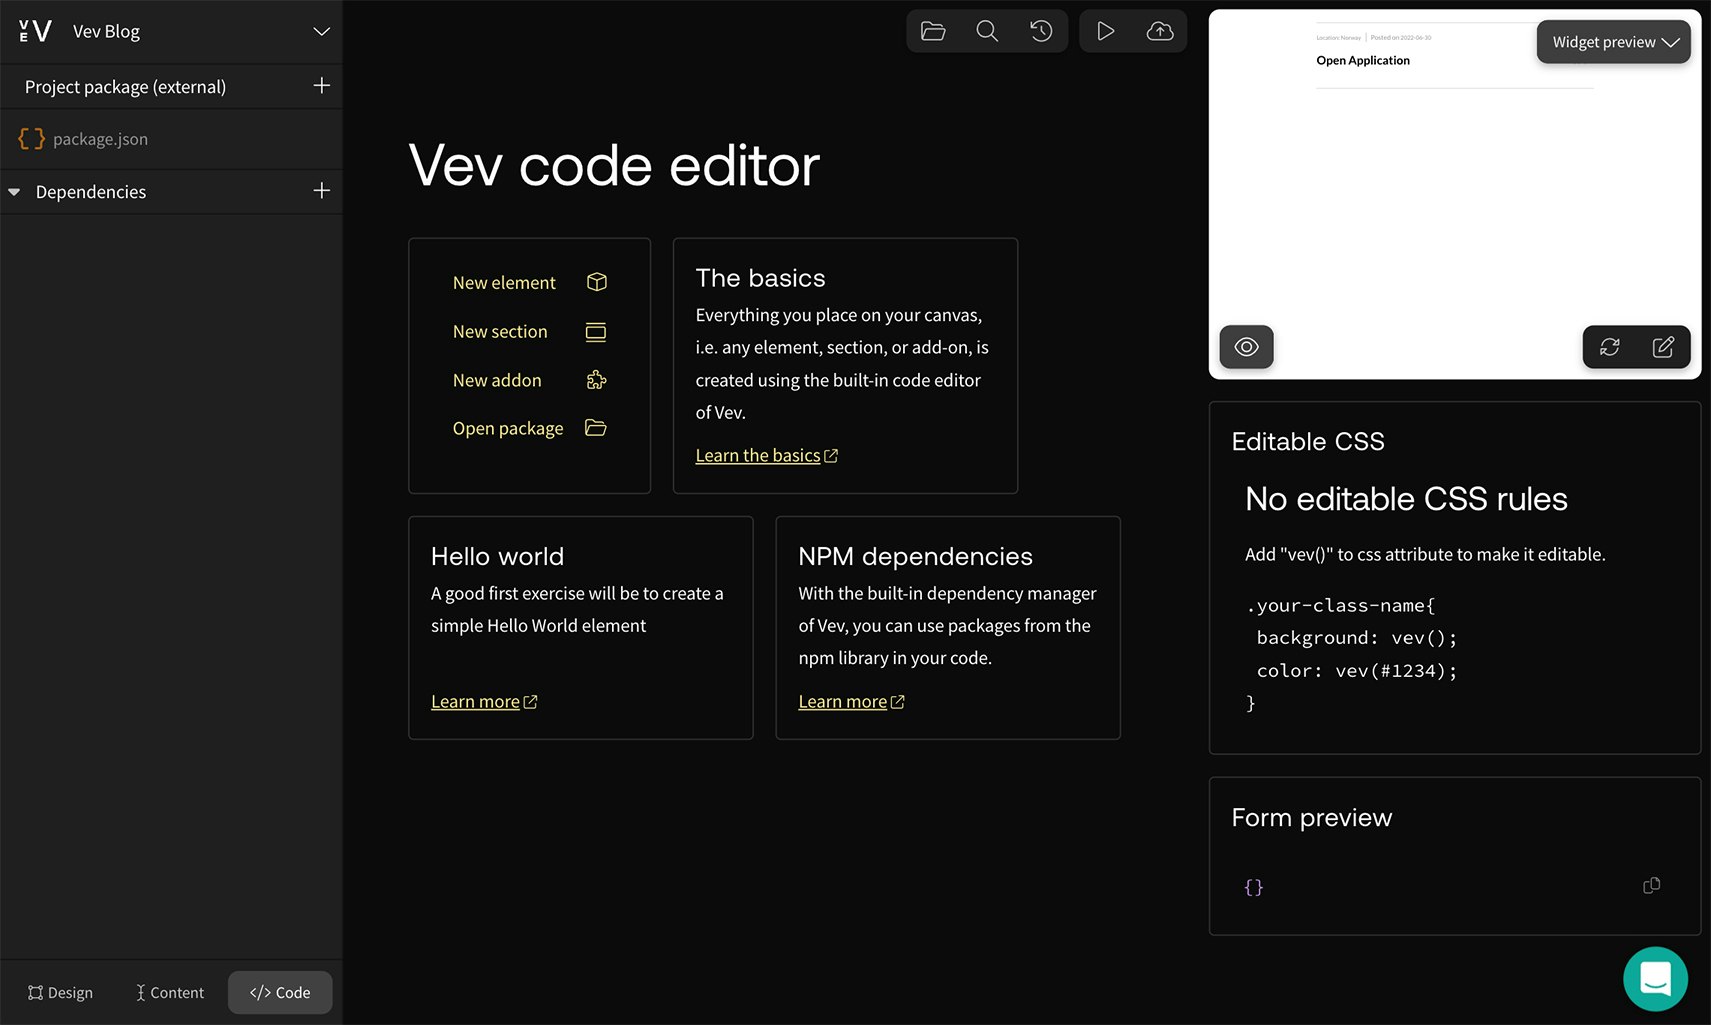The width and height of the screenshot is (1711, 1025).
Task: Click the 'No editable CSS rules' text
Action: (x=1406, y=499)
